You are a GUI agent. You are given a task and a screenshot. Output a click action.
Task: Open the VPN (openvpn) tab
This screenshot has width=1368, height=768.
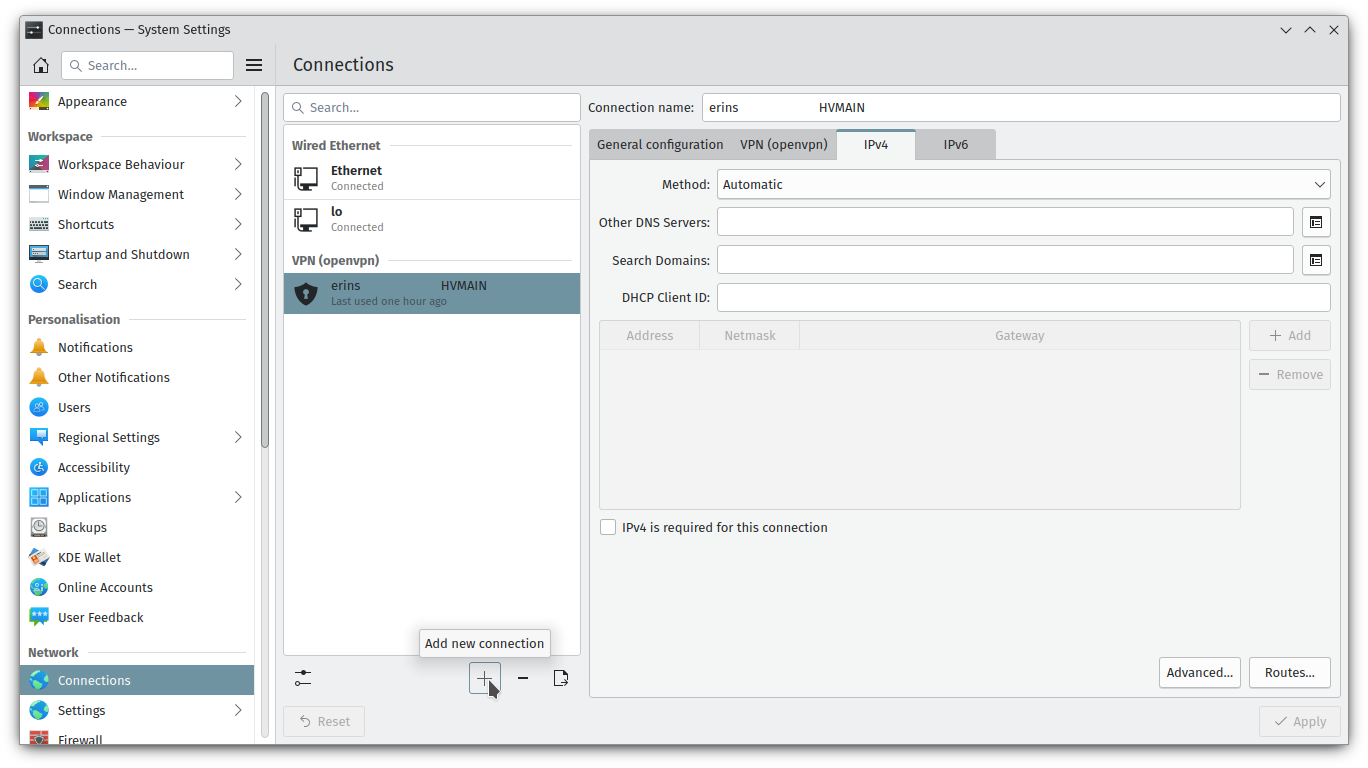tap(784, 144)
